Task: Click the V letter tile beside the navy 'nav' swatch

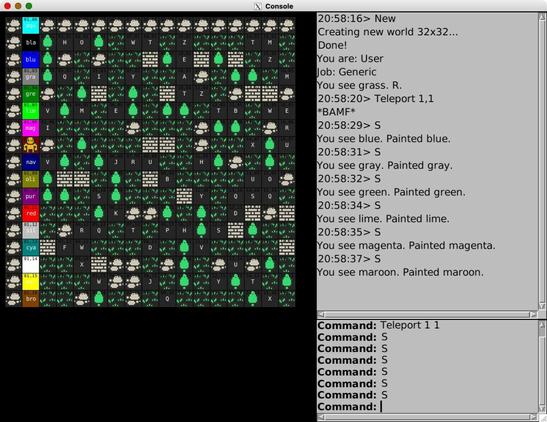Action: pos(48,162)
